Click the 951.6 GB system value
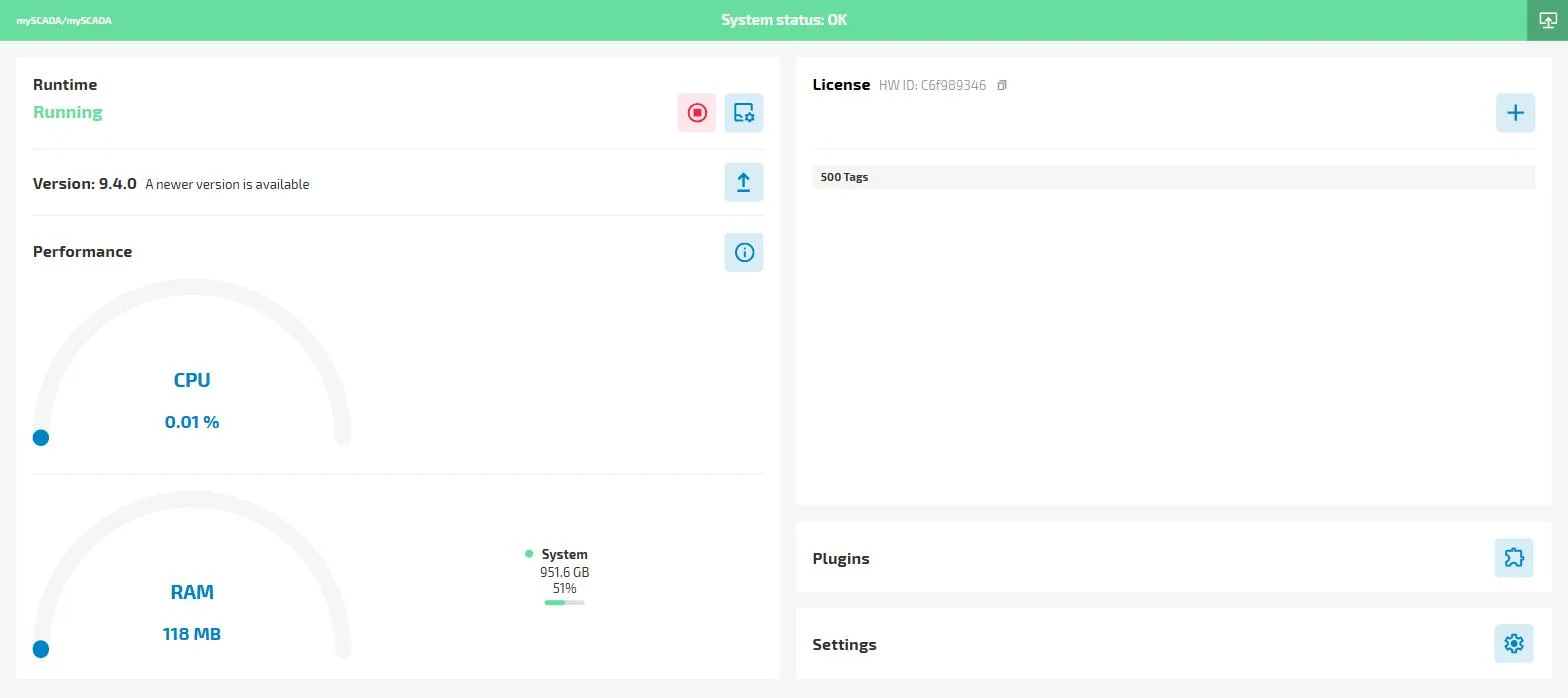1568x698 pixels. click(564, 573)
